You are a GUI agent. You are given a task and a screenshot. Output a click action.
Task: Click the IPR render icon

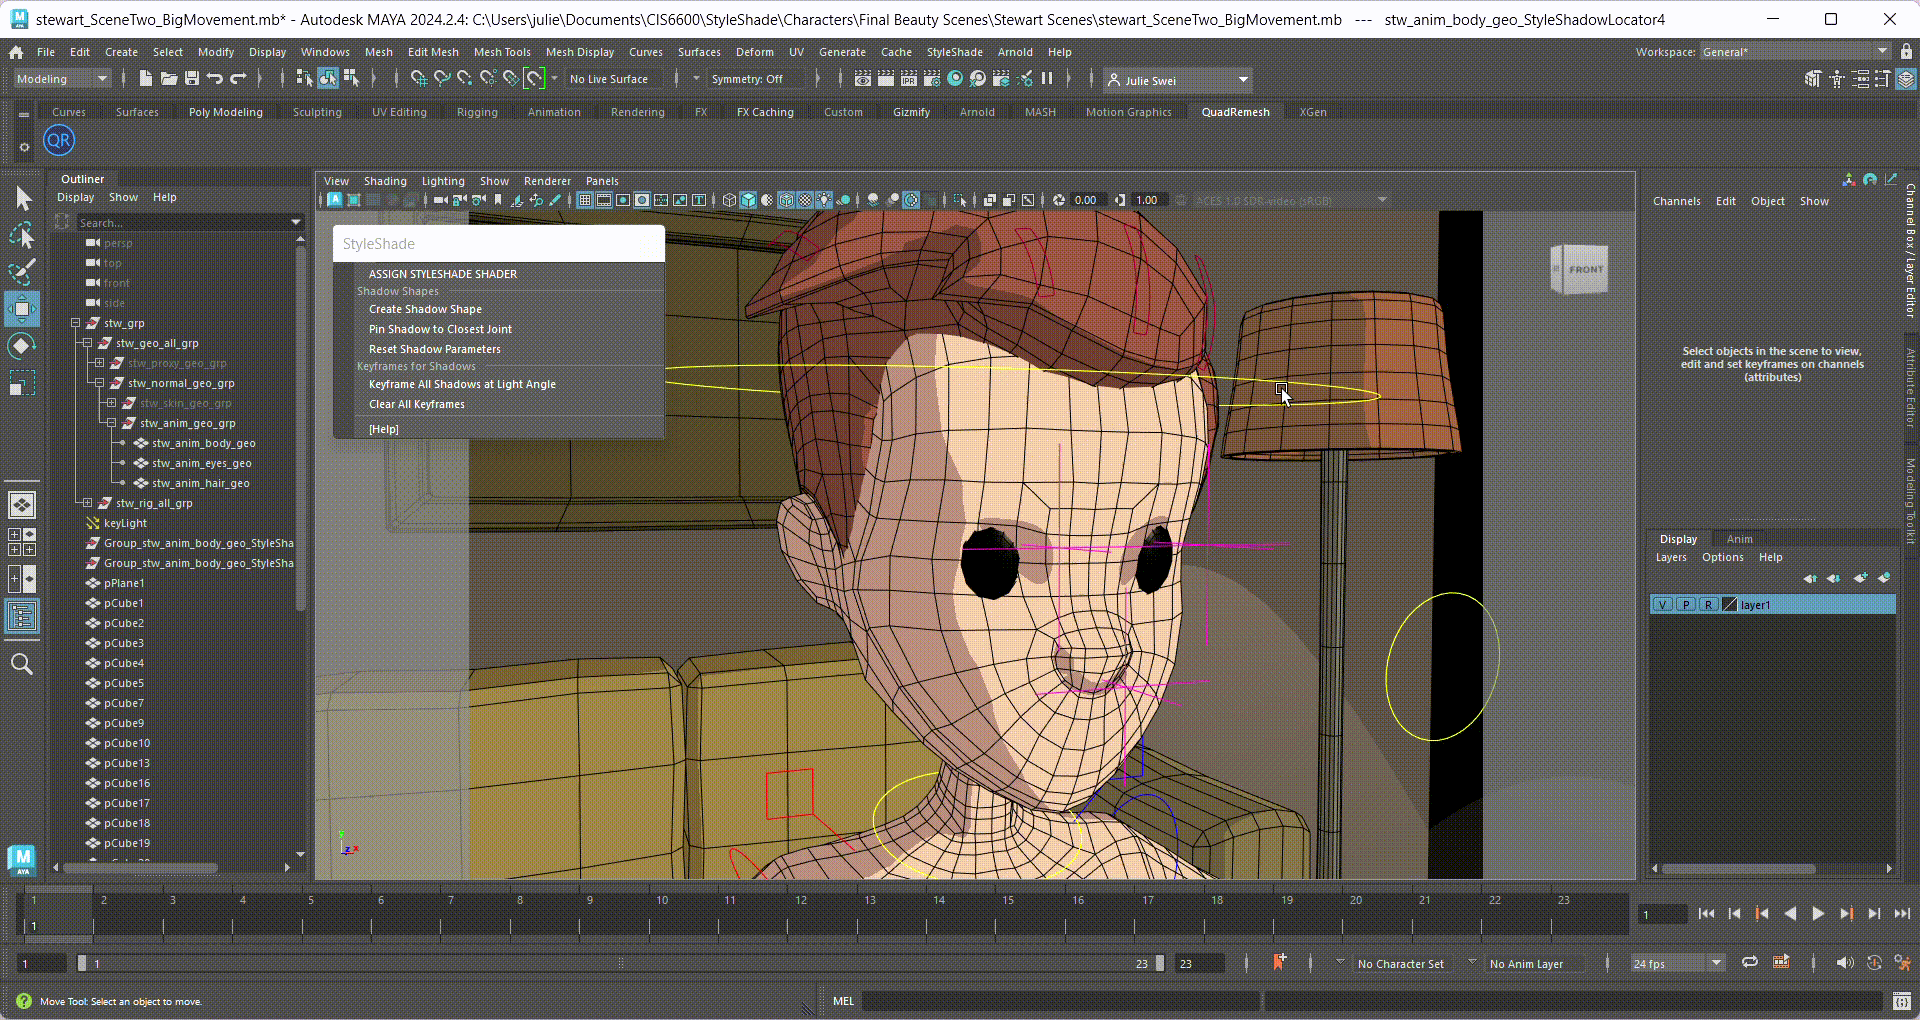[909, 79]
